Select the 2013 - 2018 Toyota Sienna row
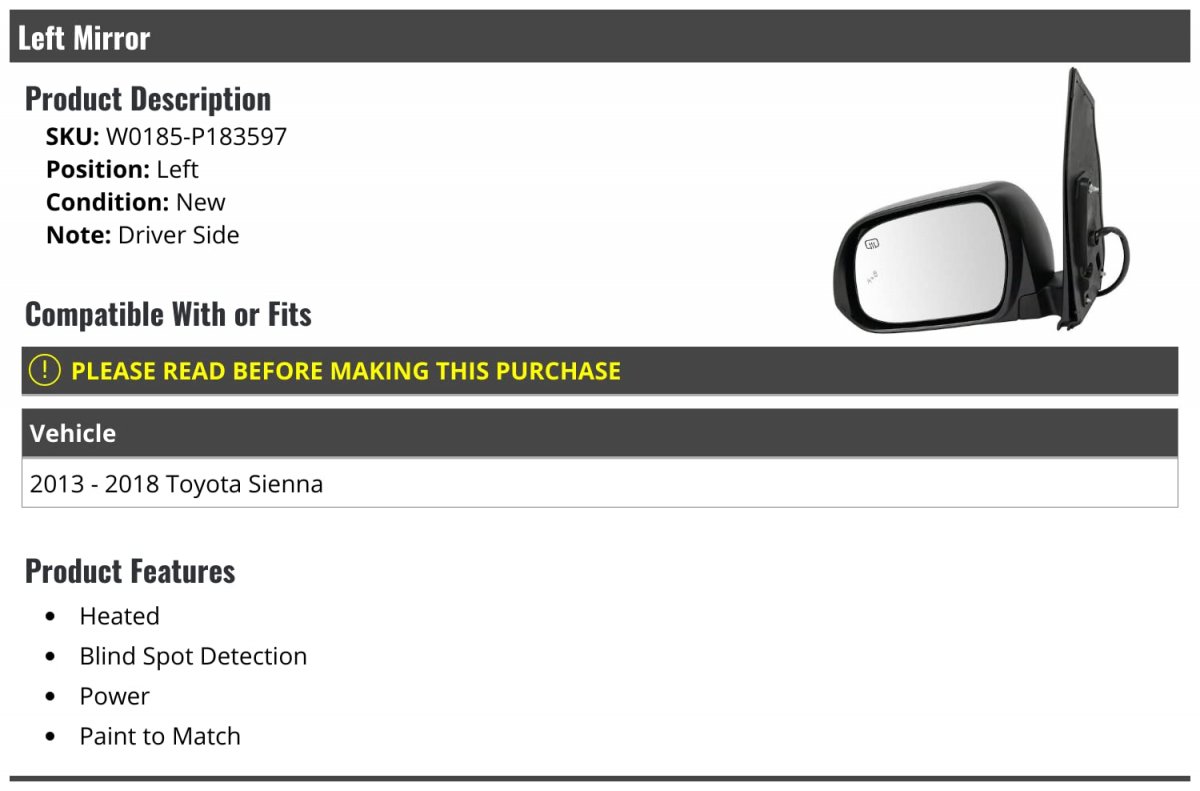1200x791 pixels. point(600,484)
